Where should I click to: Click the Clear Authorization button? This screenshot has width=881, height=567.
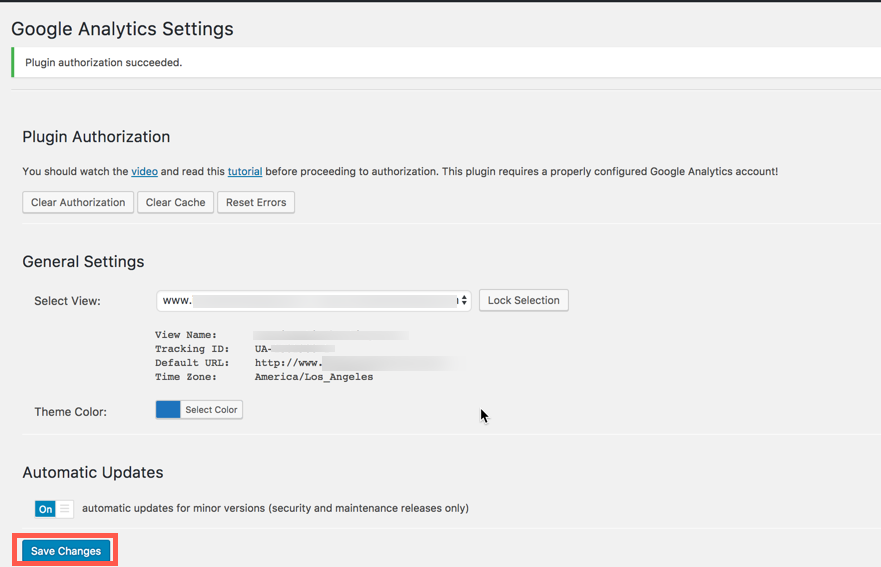tap(78, 202)
